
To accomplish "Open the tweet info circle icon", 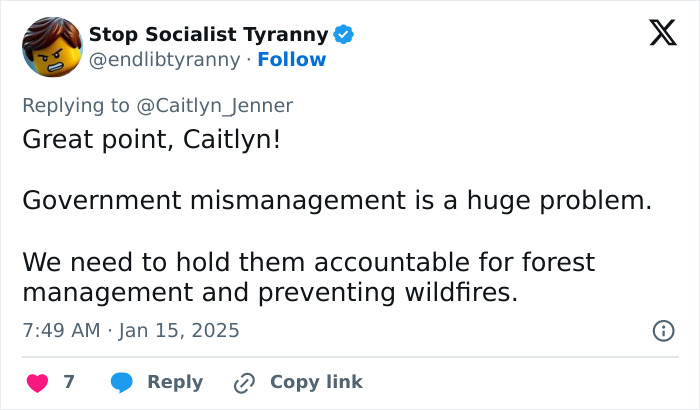I will pyautogui.click(x=663, y=330).
